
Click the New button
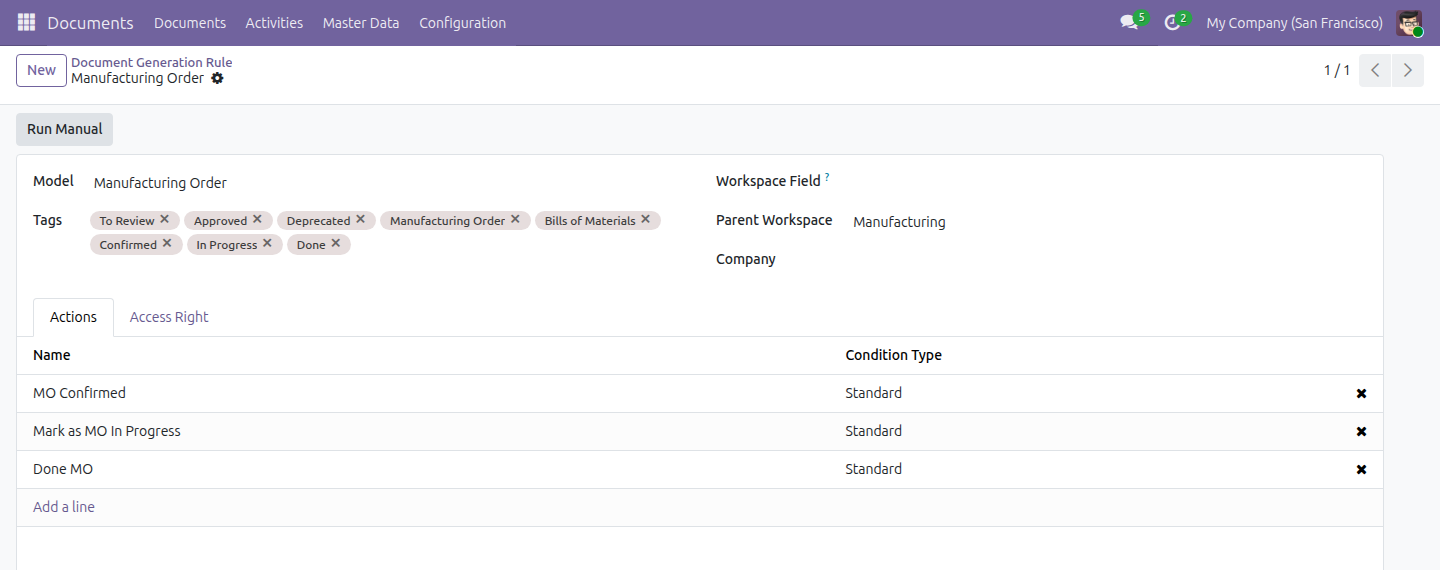pos(42,70)
